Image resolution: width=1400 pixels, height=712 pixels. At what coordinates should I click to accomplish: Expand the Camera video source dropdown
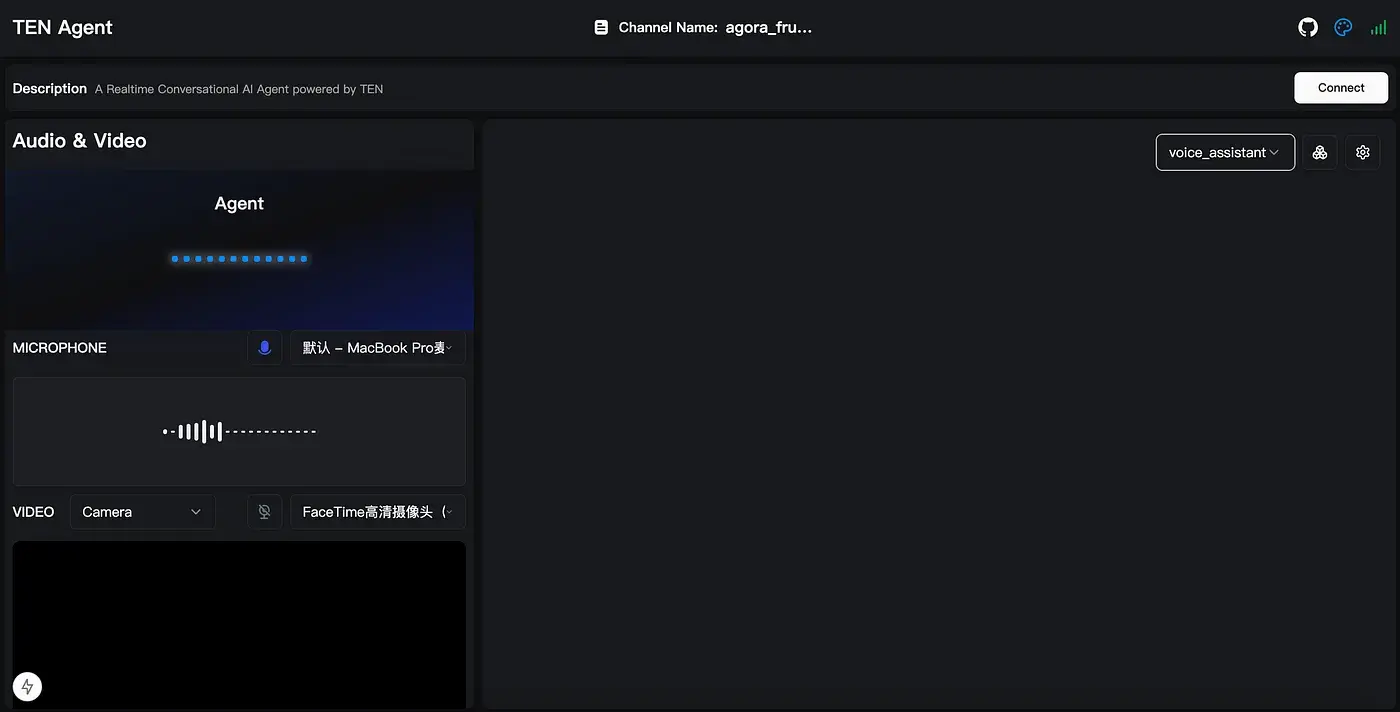142,512
